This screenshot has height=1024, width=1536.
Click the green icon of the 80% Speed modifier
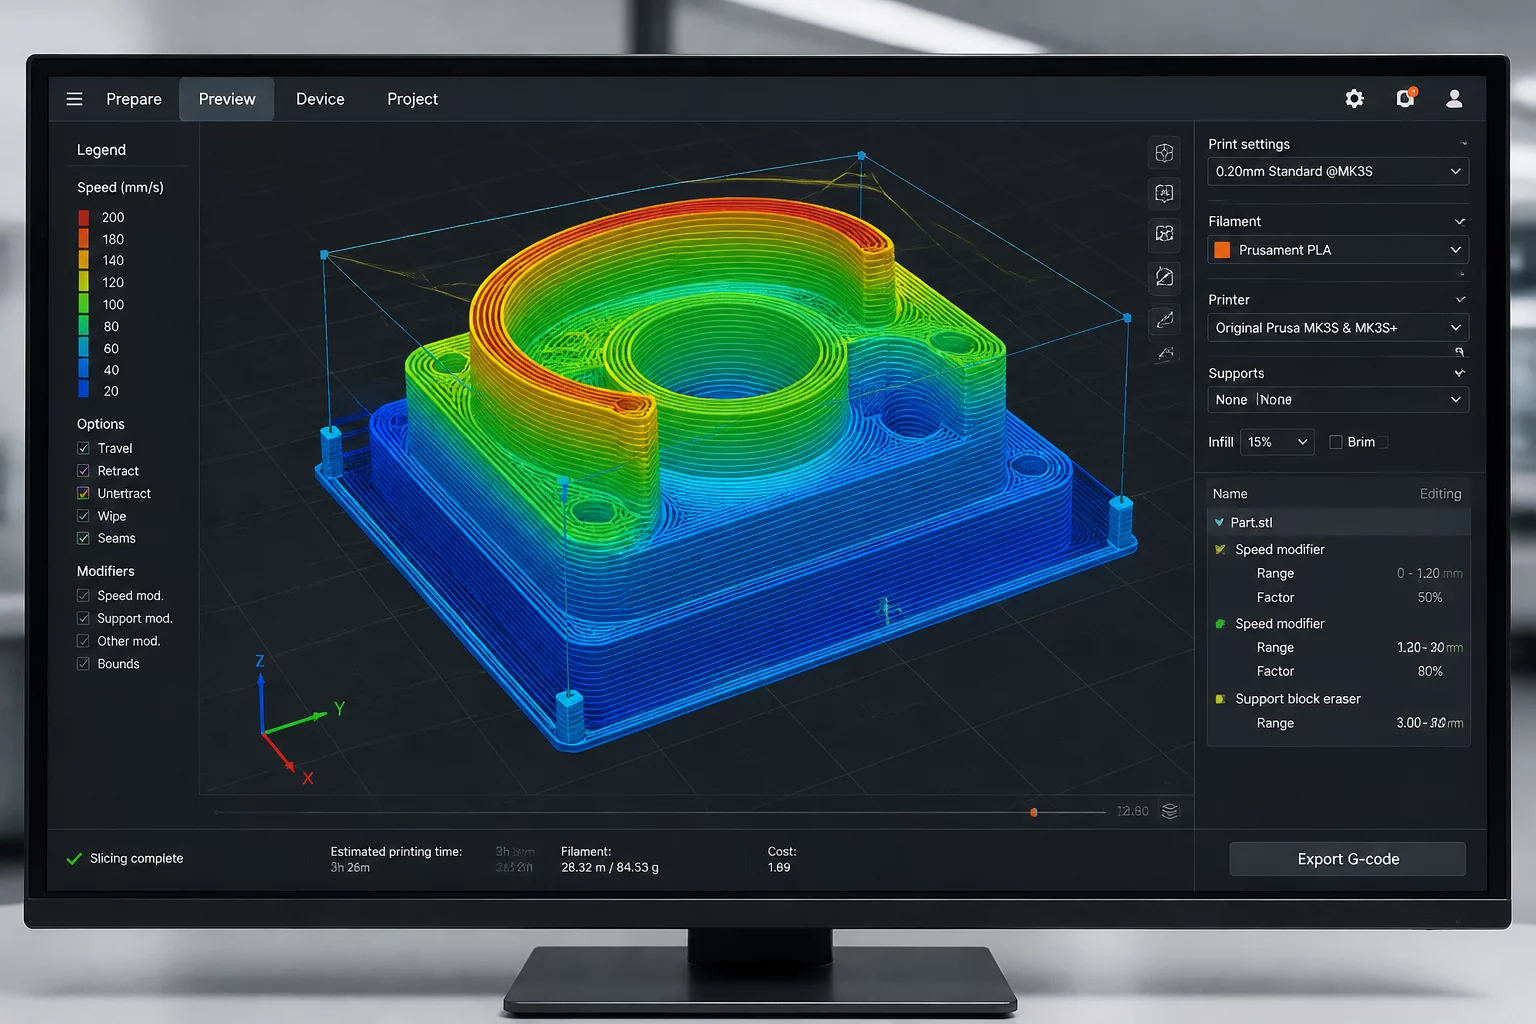1220,623
